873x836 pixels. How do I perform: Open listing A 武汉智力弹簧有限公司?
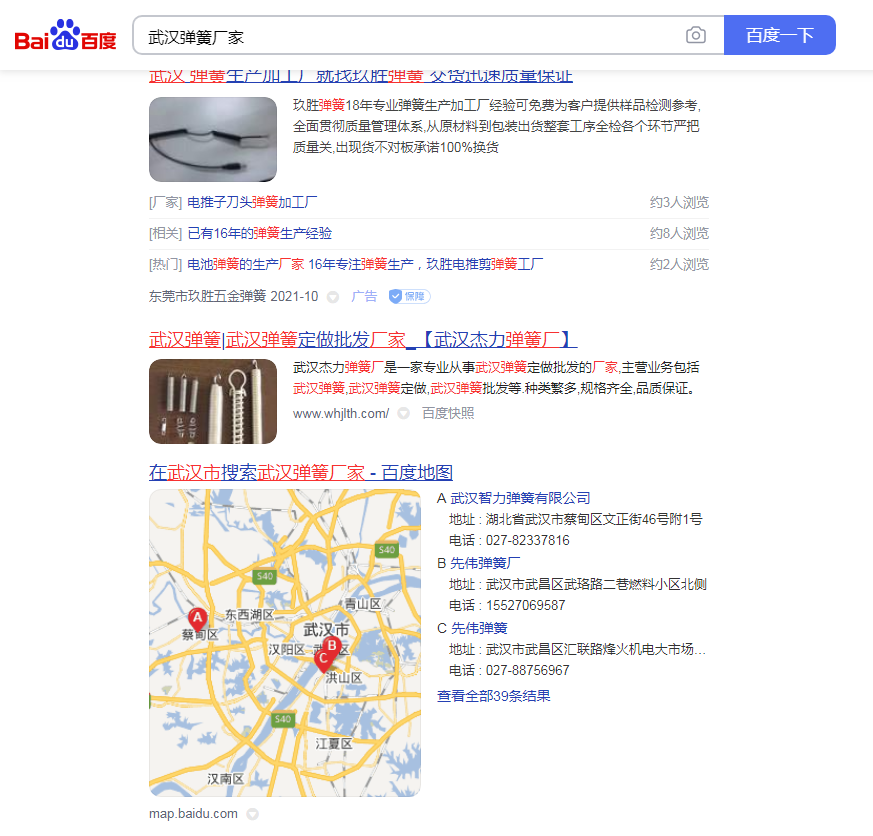click(520, 498)
